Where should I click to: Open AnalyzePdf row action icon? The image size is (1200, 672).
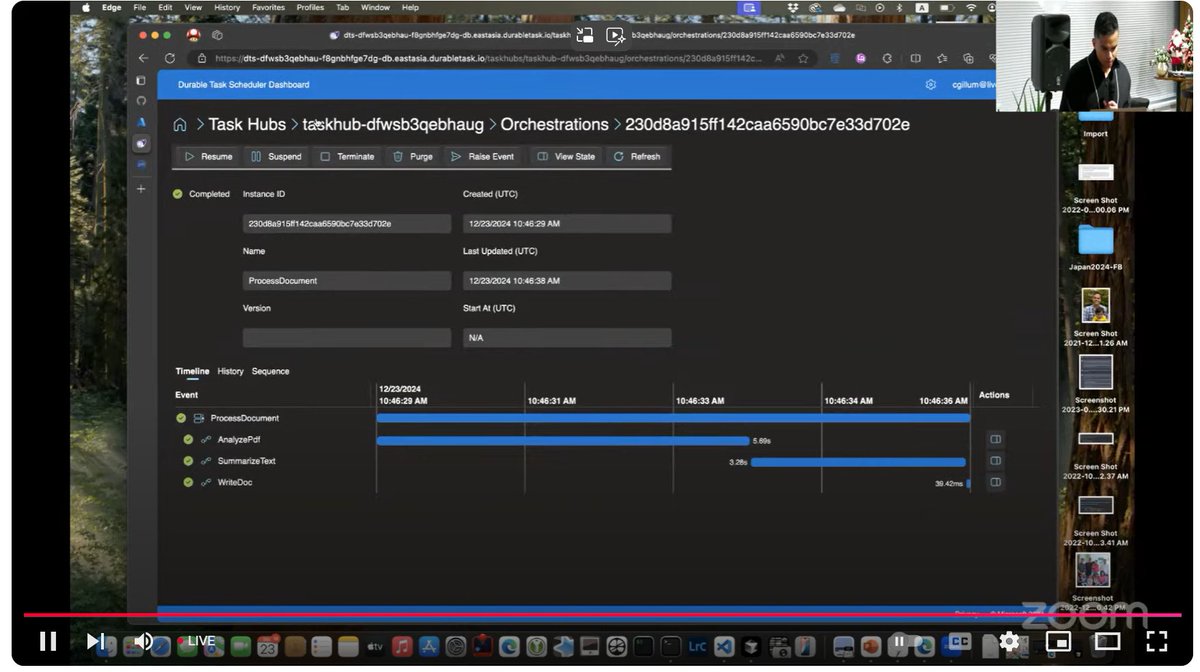[x=995, y=439]
